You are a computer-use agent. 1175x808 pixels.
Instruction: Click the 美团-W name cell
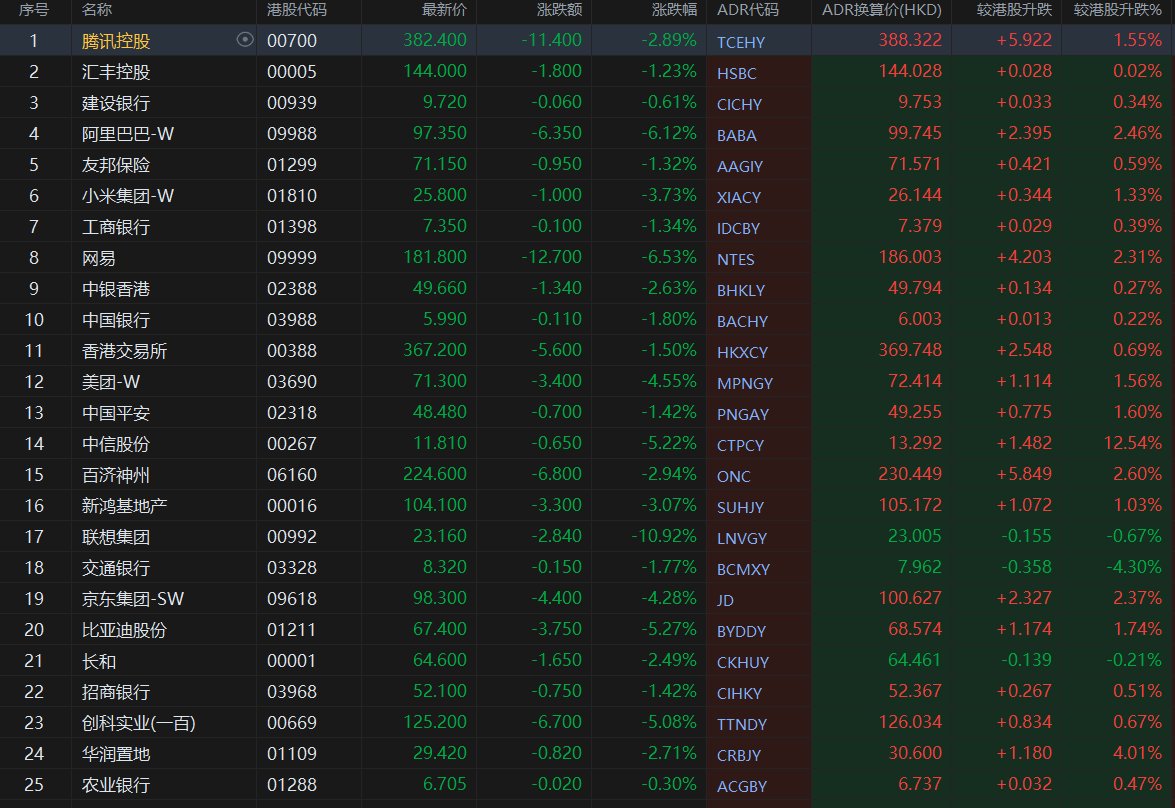[x=111, y=382]
